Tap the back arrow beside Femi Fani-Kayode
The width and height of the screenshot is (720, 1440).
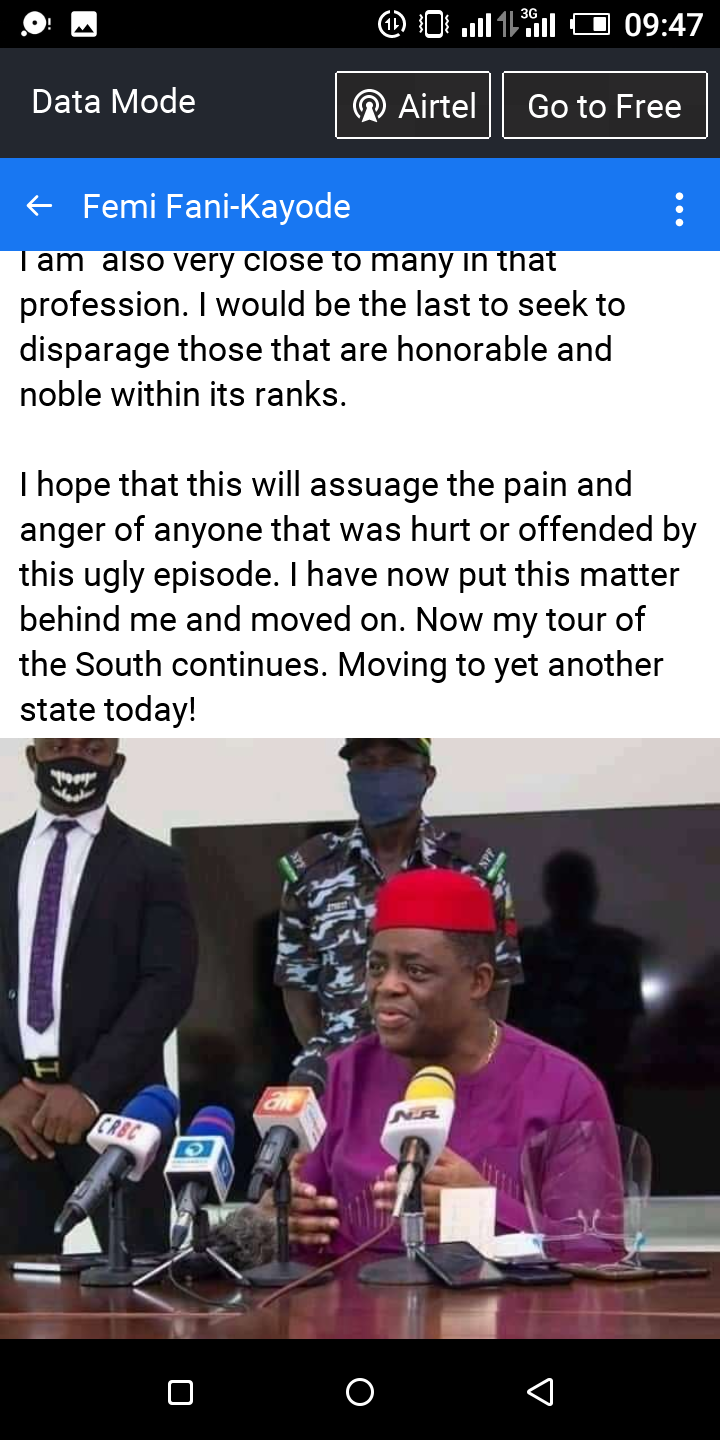click(x=39, y=206)
